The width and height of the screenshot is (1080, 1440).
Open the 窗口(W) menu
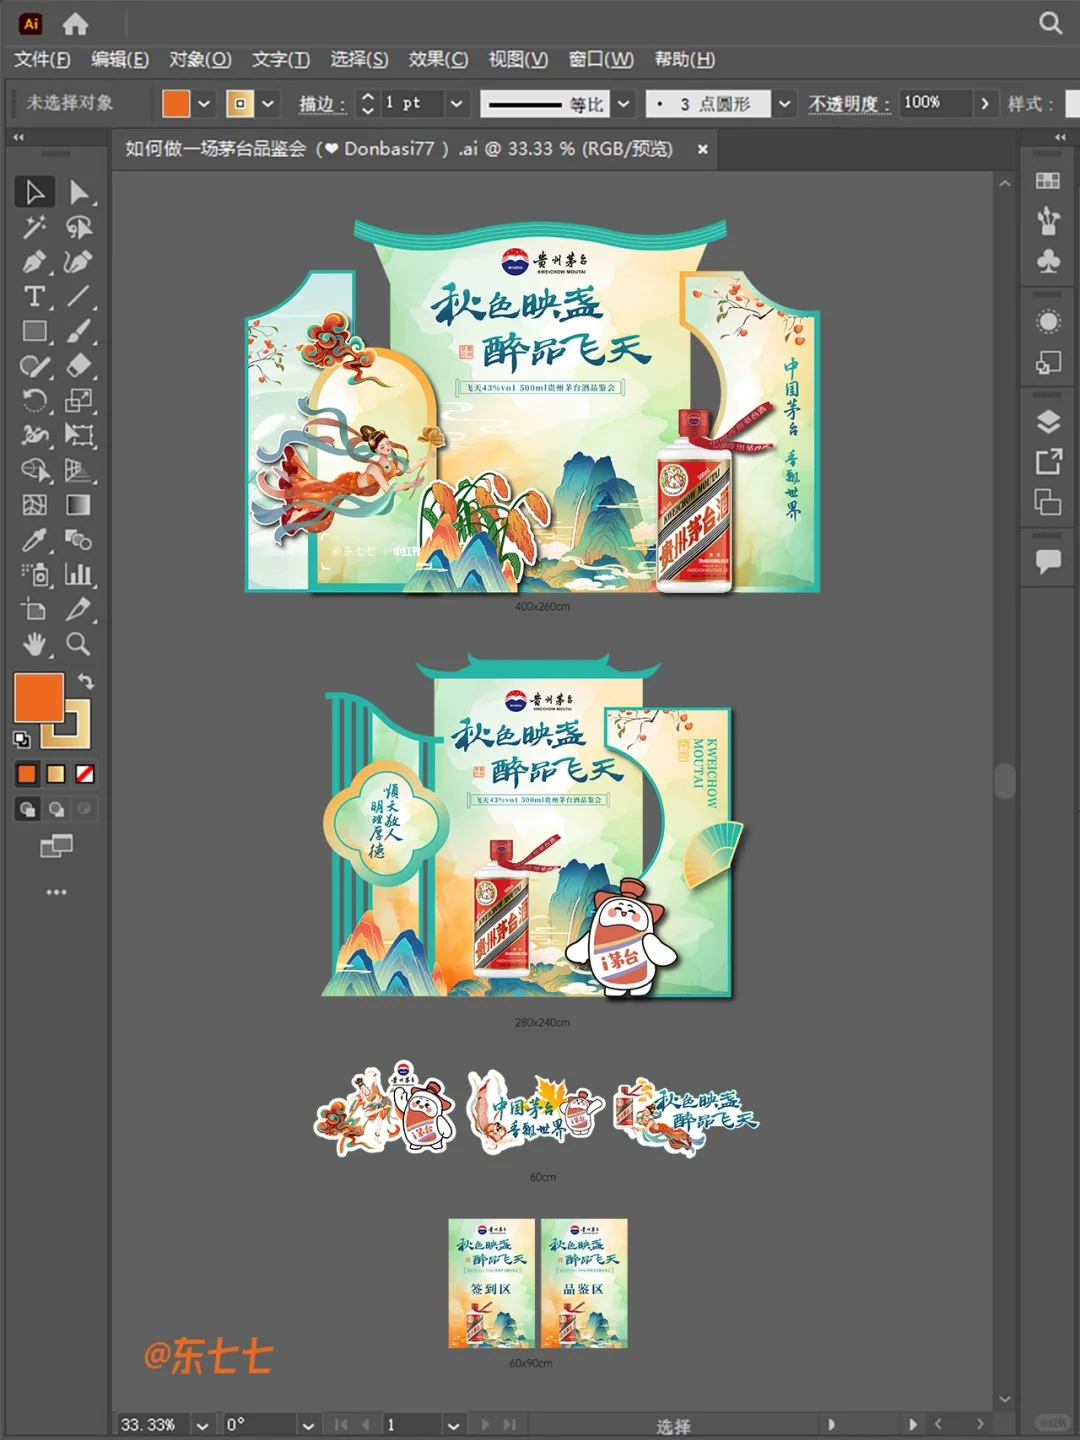click(601, 59)
